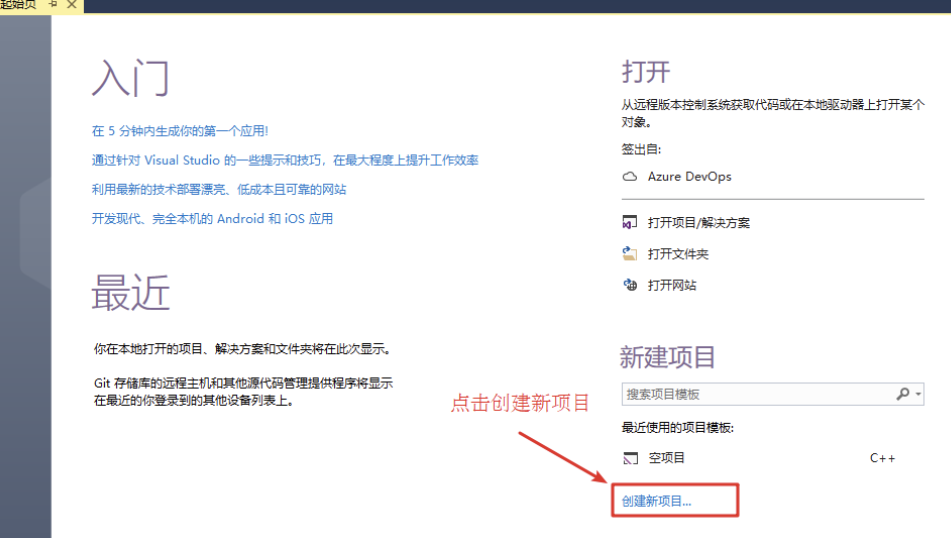Click the 最近使用的项目模板: label
This screenshot has height=538, width=951.
coord(677,428)
